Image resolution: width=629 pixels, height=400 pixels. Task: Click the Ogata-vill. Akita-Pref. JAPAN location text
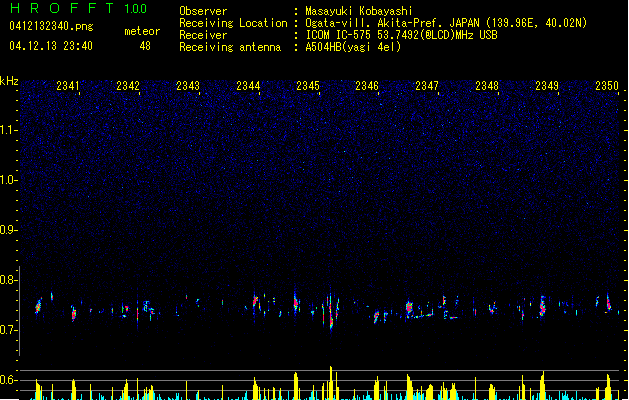[x=446, y=23]
